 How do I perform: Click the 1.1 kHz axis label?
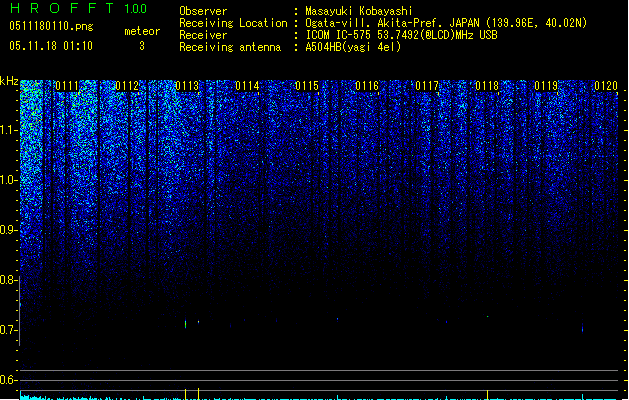click(8, 130)
